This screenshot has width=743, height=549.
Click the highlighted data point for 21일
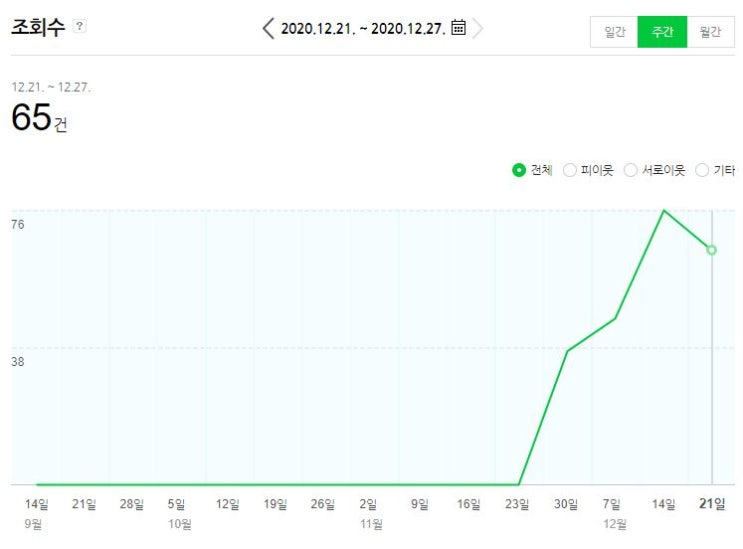pos(711,250)
